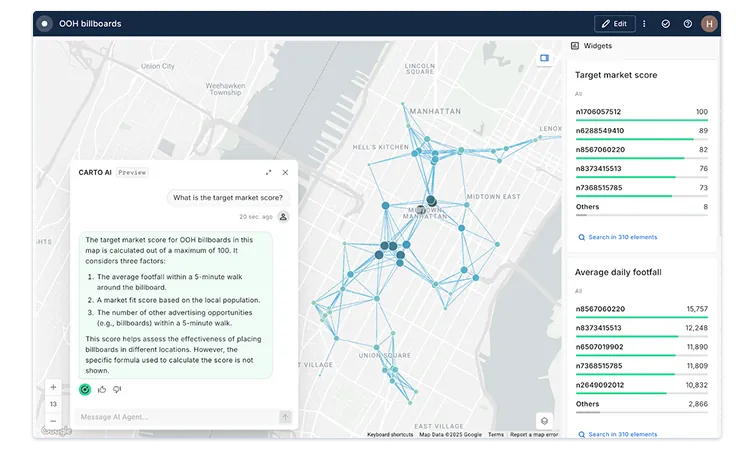754x450 pixels.
Task: Click the send message arrow button
Action: [x=284, y=417]
